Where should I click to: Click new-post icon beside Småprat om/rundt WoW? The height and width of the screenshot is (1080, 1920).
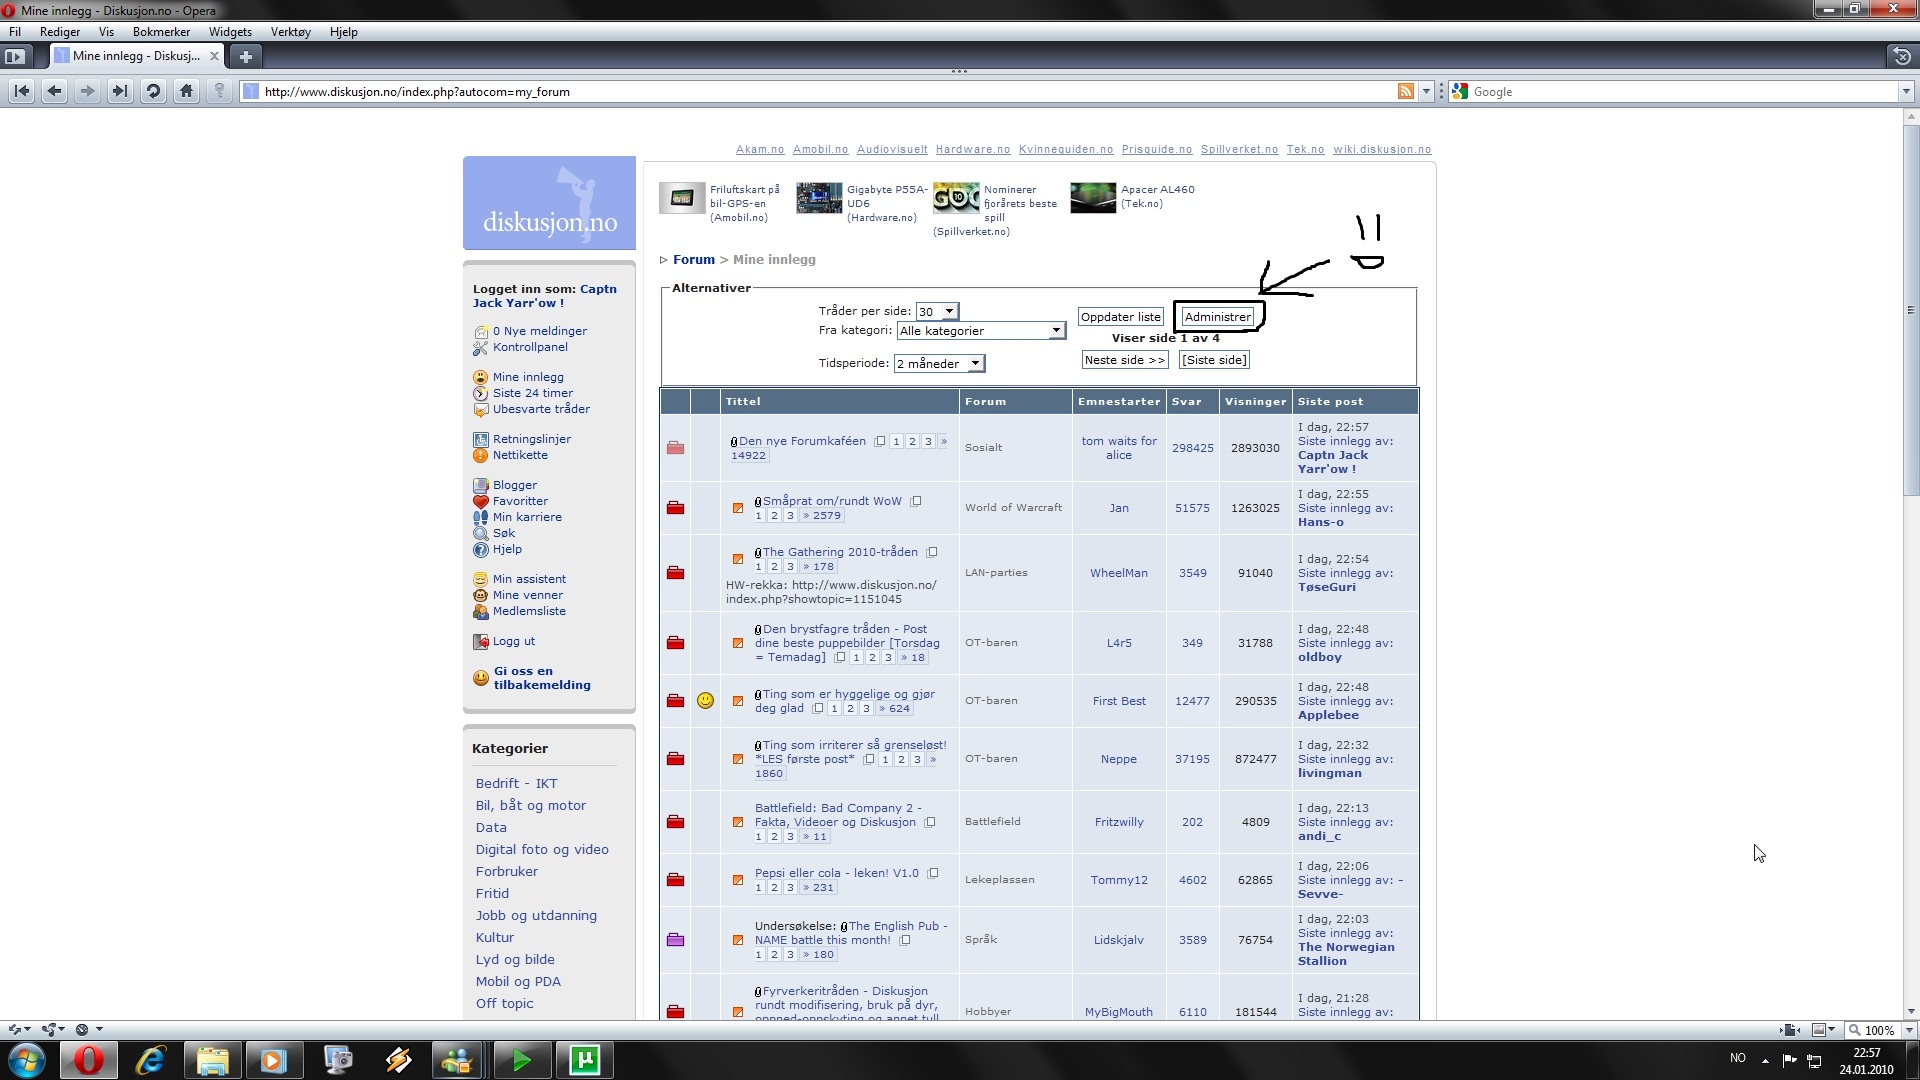738,508
